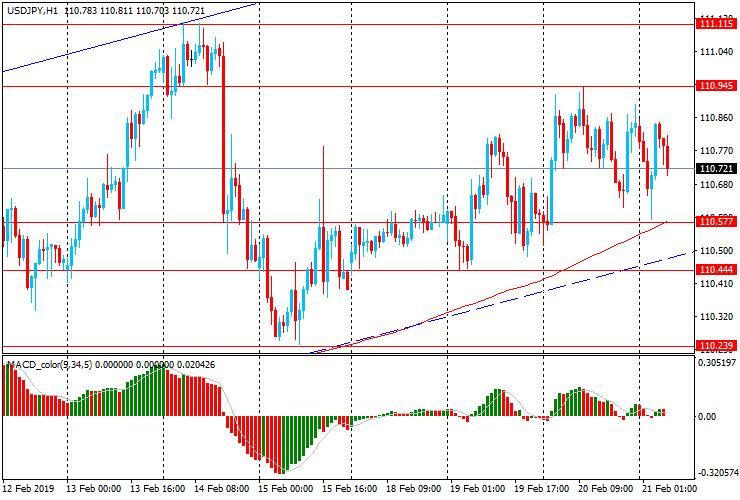Viewport: 740px width, 500px height.
Task: Click the 19 Feb 17:00 time label
Action: (x=541, y=488)
